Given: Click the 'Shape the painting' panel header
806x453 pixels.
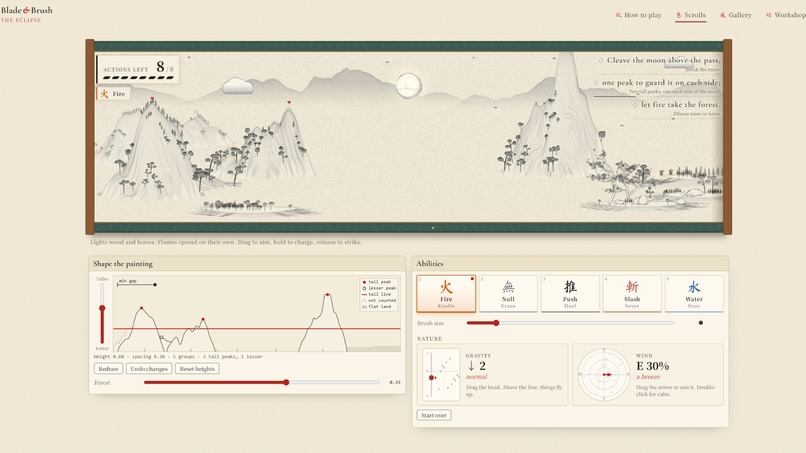Looking at the screenshot, I should pyautogui.click(x=247, y=264).
